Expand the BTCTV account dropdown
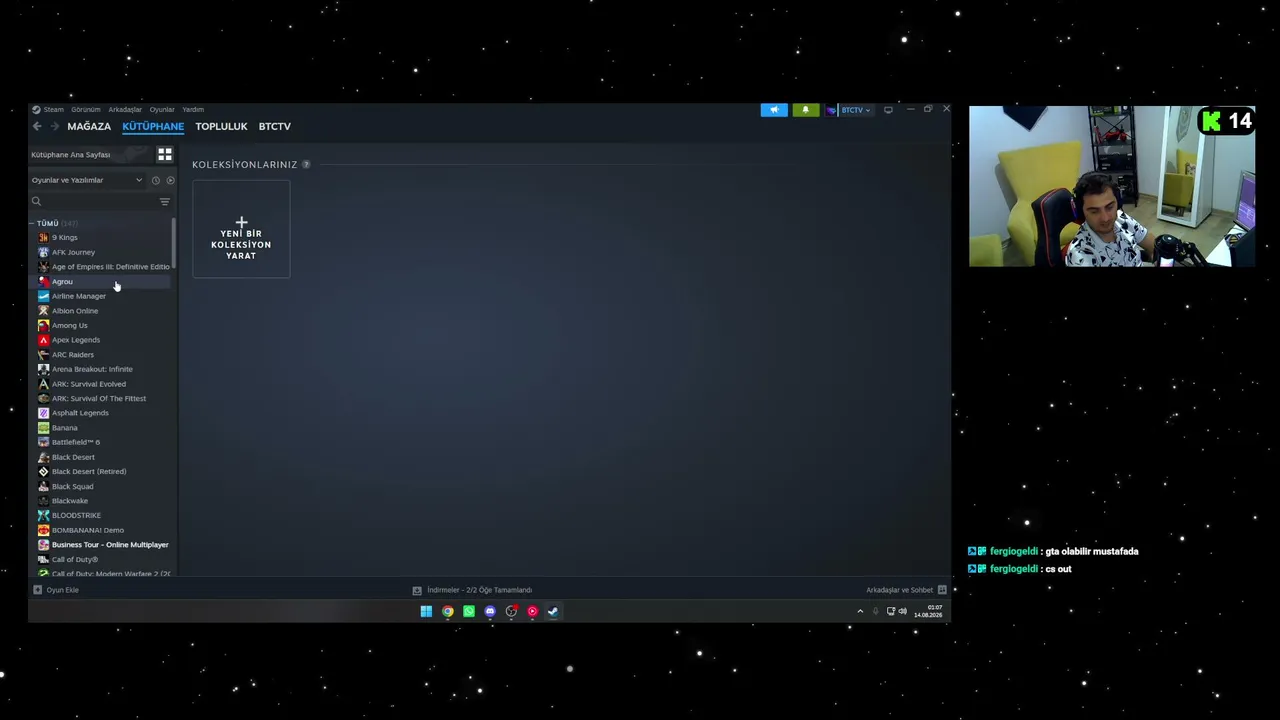Screen dimensions: 1280x720 click(x=857, y=110)
